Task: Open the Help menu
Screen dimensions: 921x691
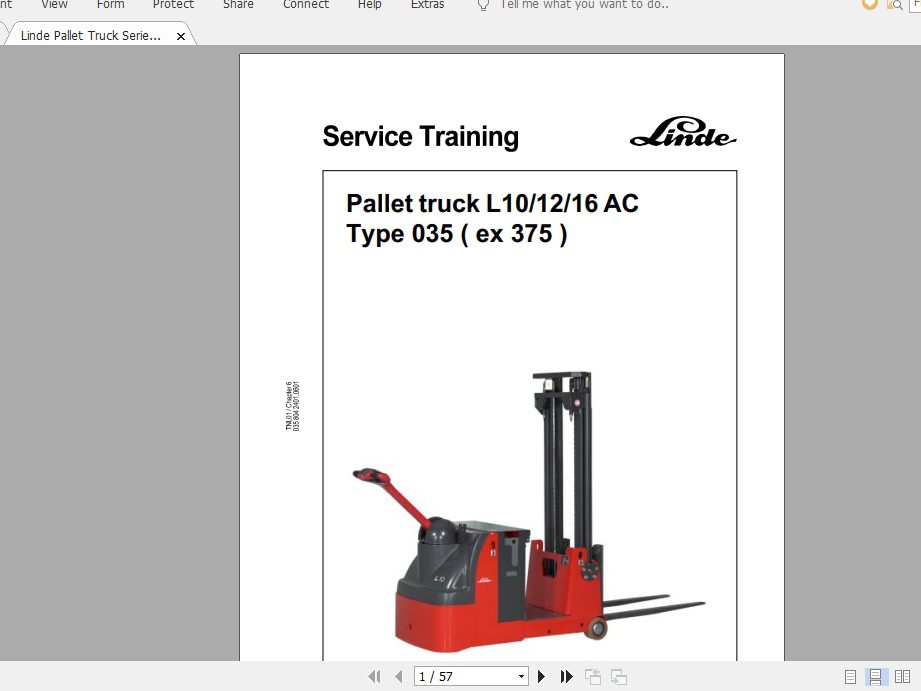Action: (369, 5)
